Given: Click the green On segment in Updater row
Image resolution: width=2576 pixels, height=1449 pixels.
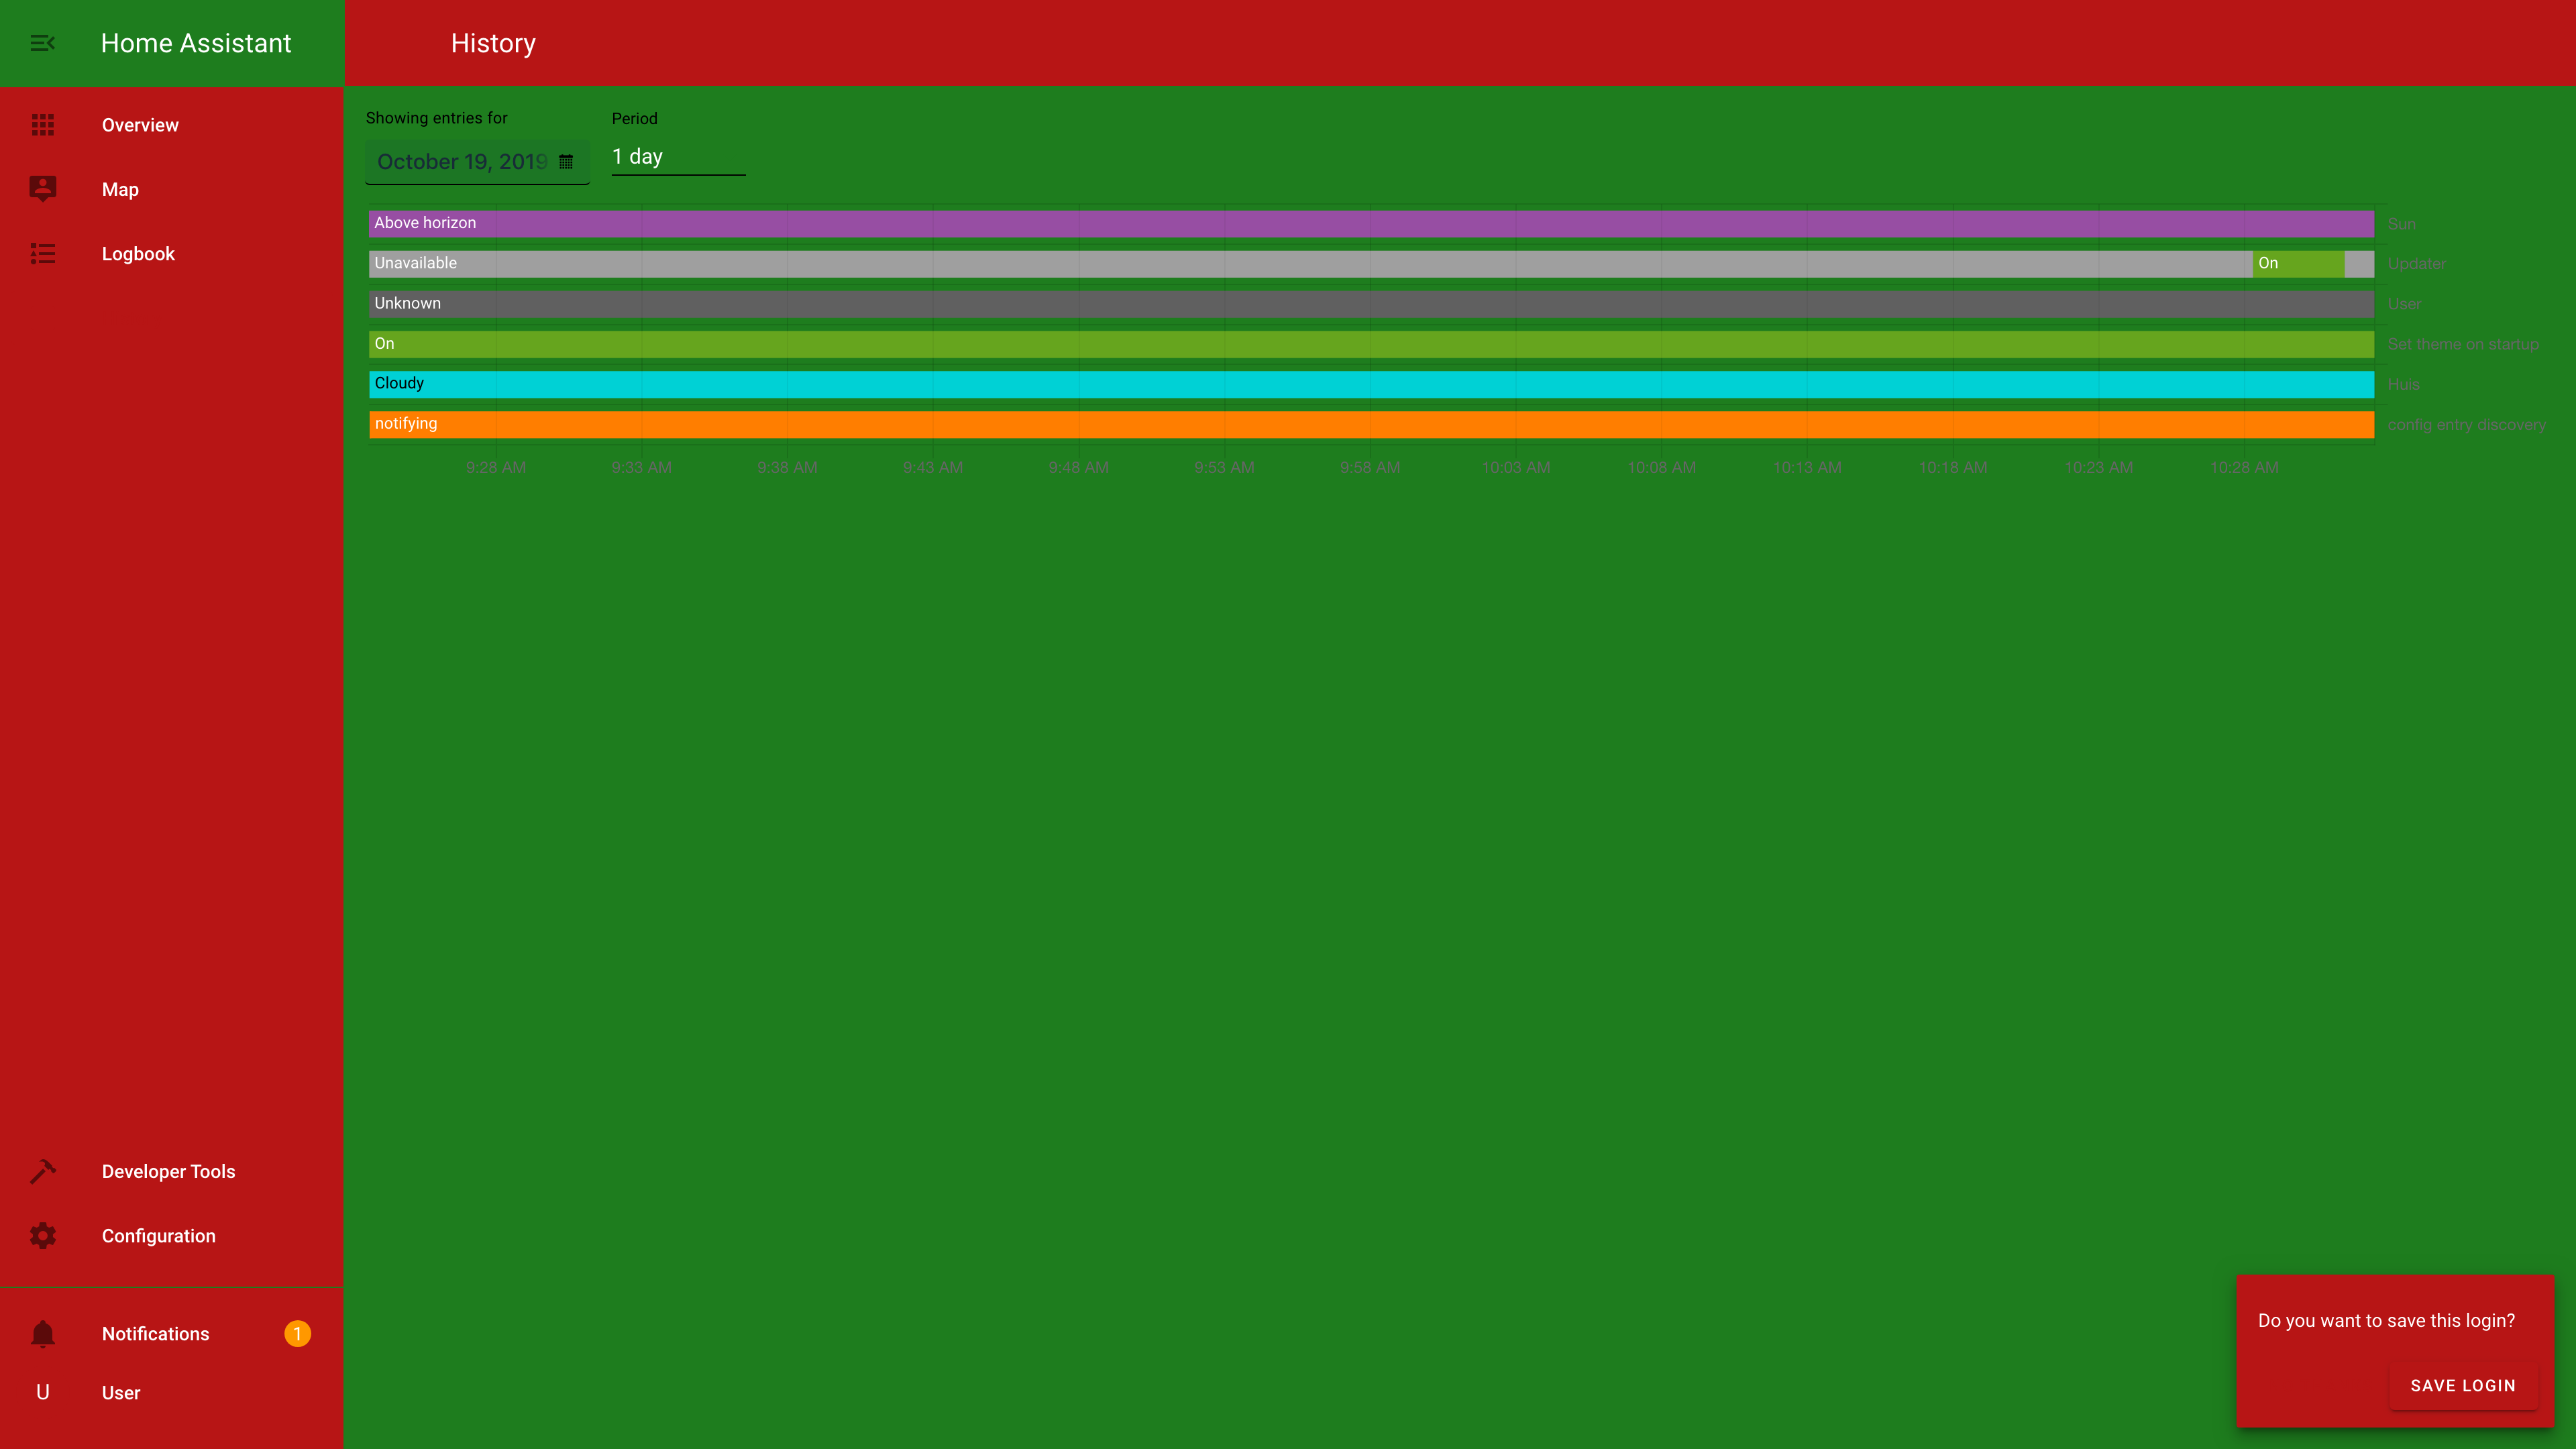Looking at the screenshot, I should point(2298,264).
